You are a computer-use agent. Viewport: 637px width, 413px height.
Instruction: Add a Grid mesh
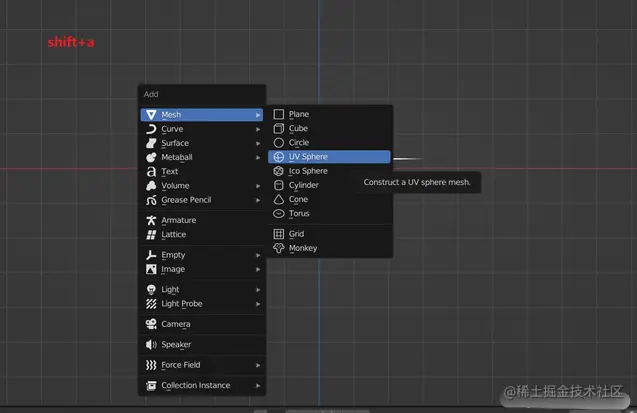329,234
